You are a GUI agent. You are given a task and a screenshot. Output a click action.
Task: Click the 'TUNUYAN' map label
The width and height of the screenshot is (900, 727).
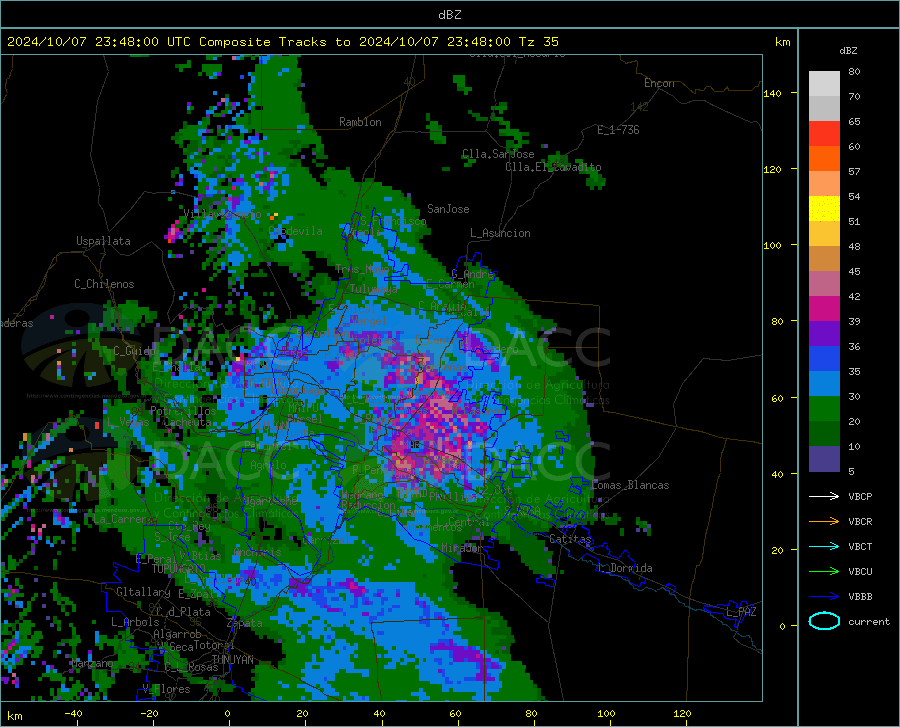(x=232, y=660)
